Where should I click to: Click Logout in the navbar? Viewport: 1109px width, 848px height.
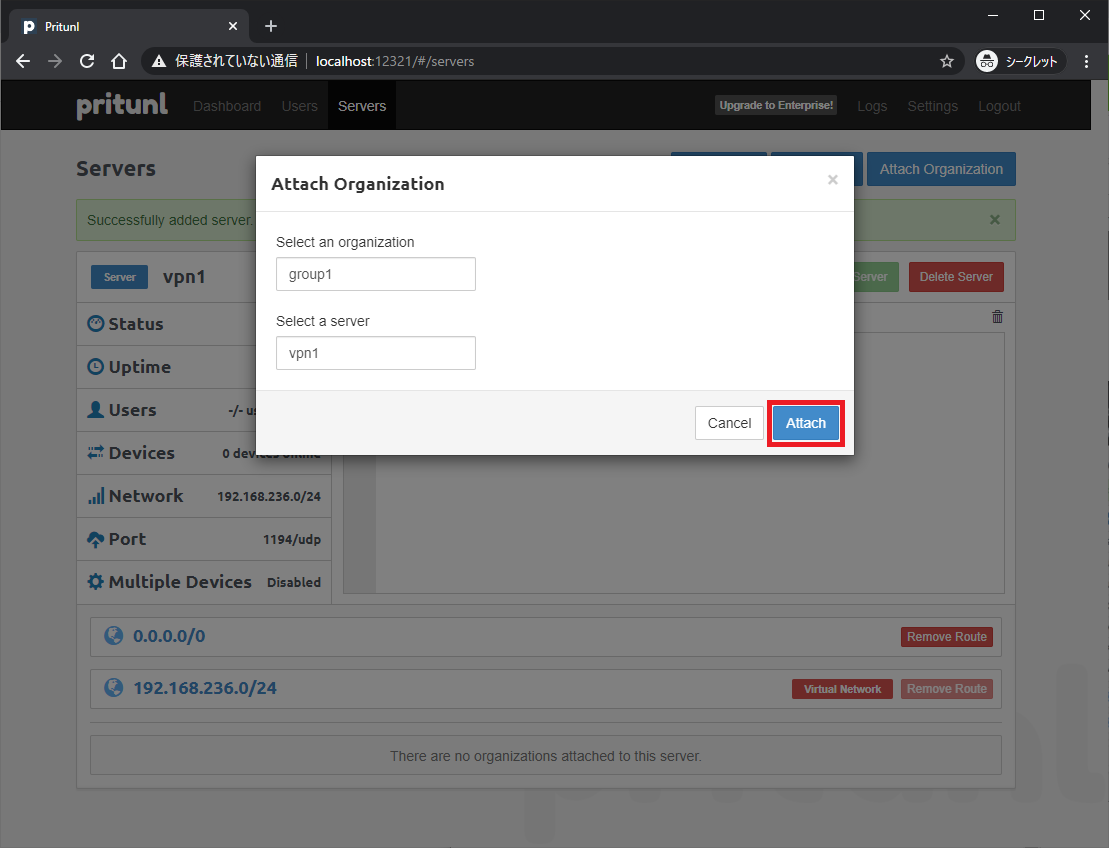(999, 106)
